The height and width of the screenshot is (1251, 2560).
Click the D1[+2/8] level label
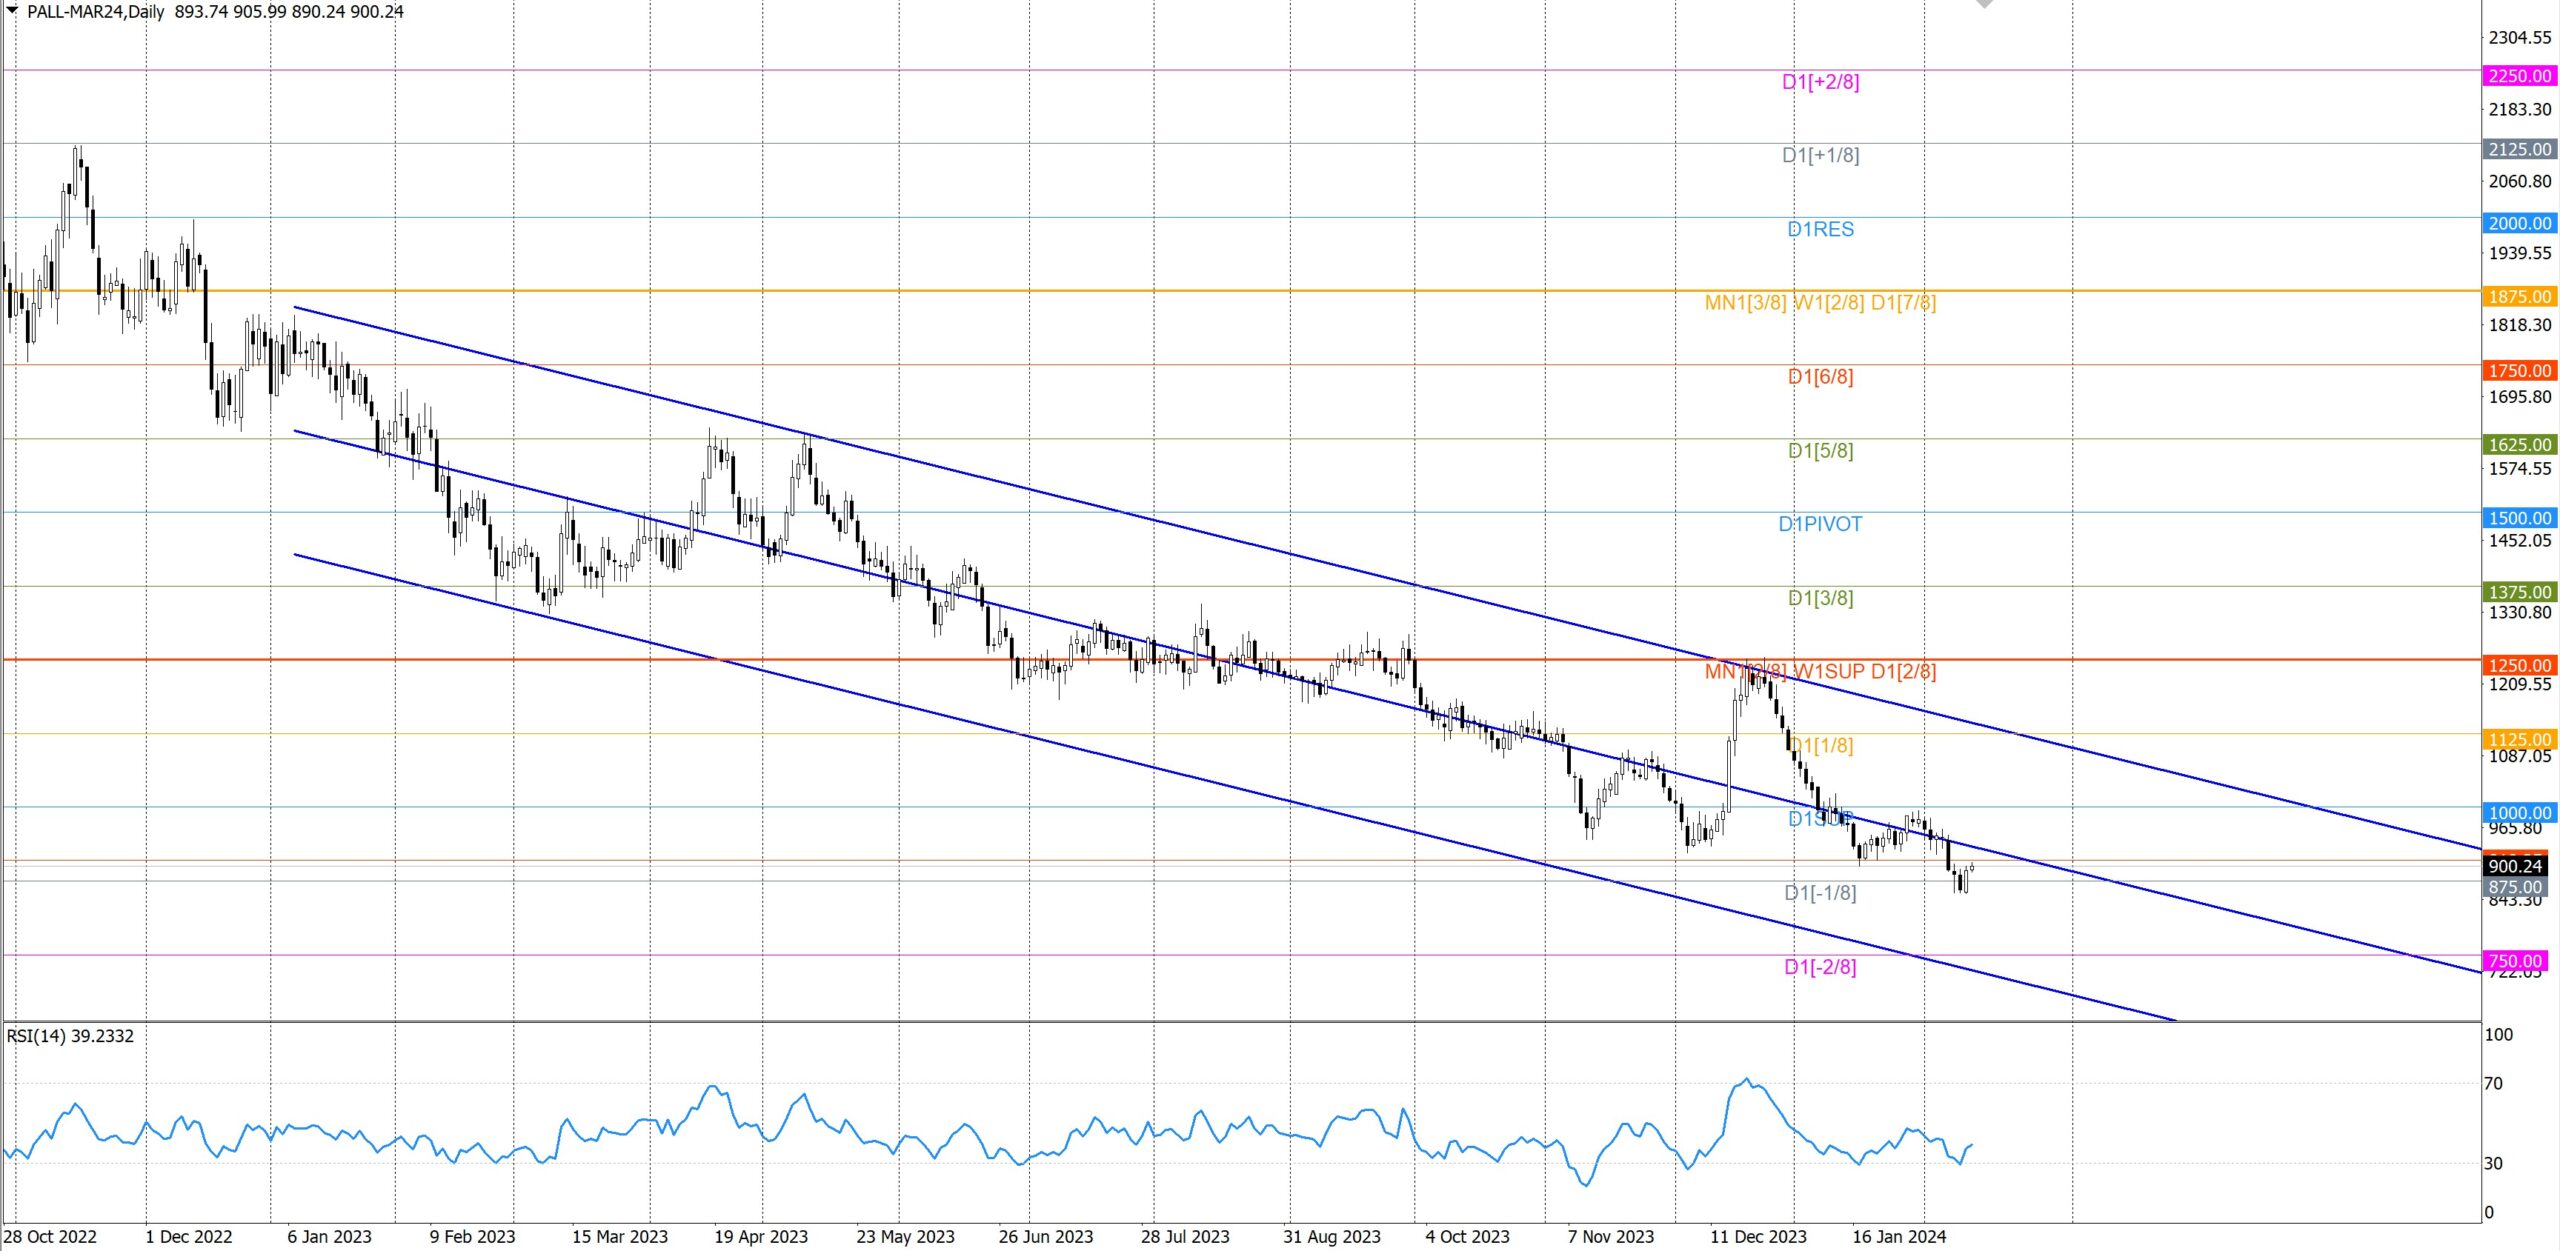coord(1820,82)
